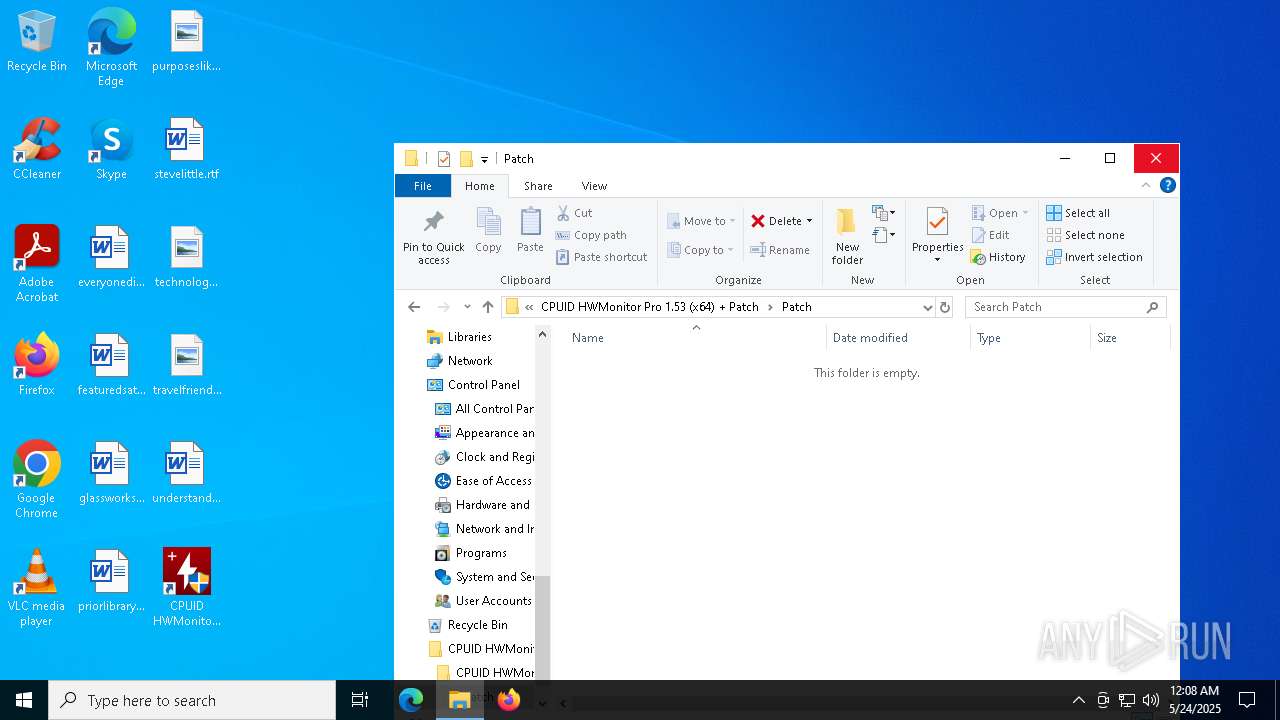Navigate Back in Explorer
The width and height of the screenshot is (1280, 720).
[414, 307]
